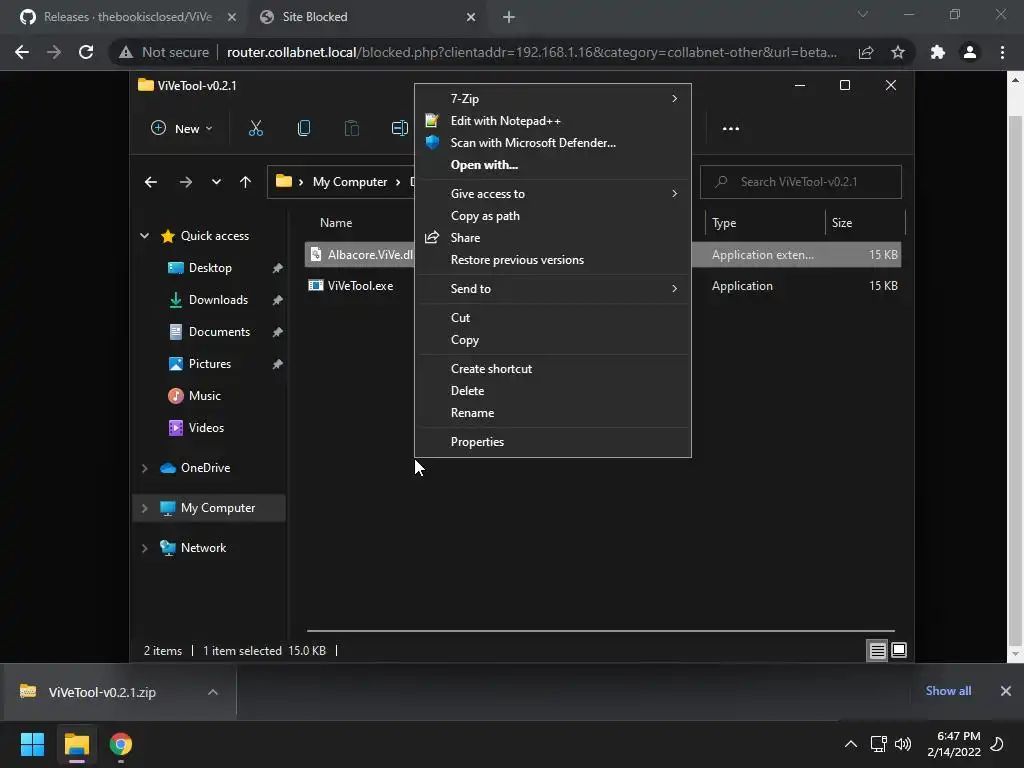Collapse the Quick access tree node
1024x768 pixels.
pos(144,236)
